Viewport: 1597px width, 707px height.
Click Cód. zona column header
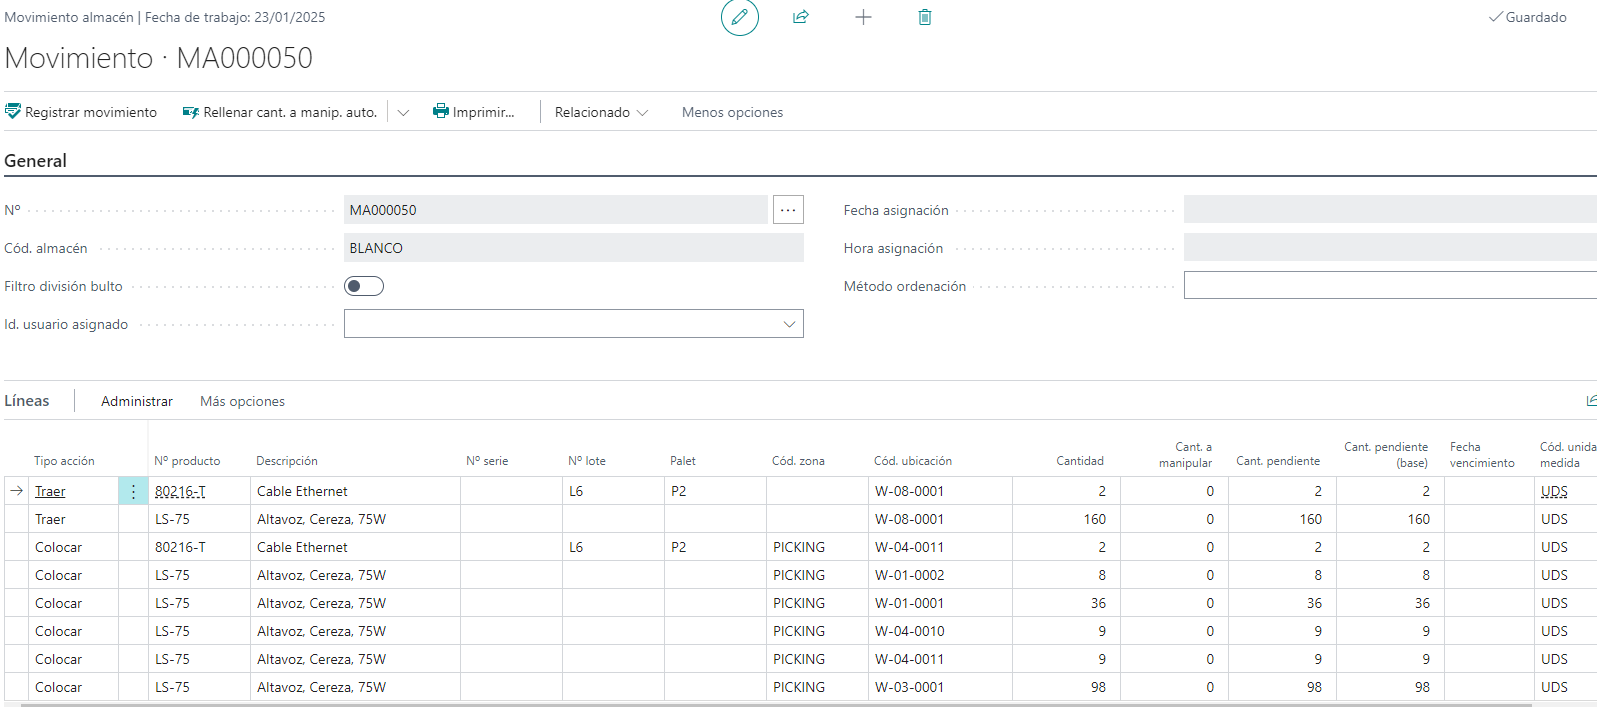point(798,461)
